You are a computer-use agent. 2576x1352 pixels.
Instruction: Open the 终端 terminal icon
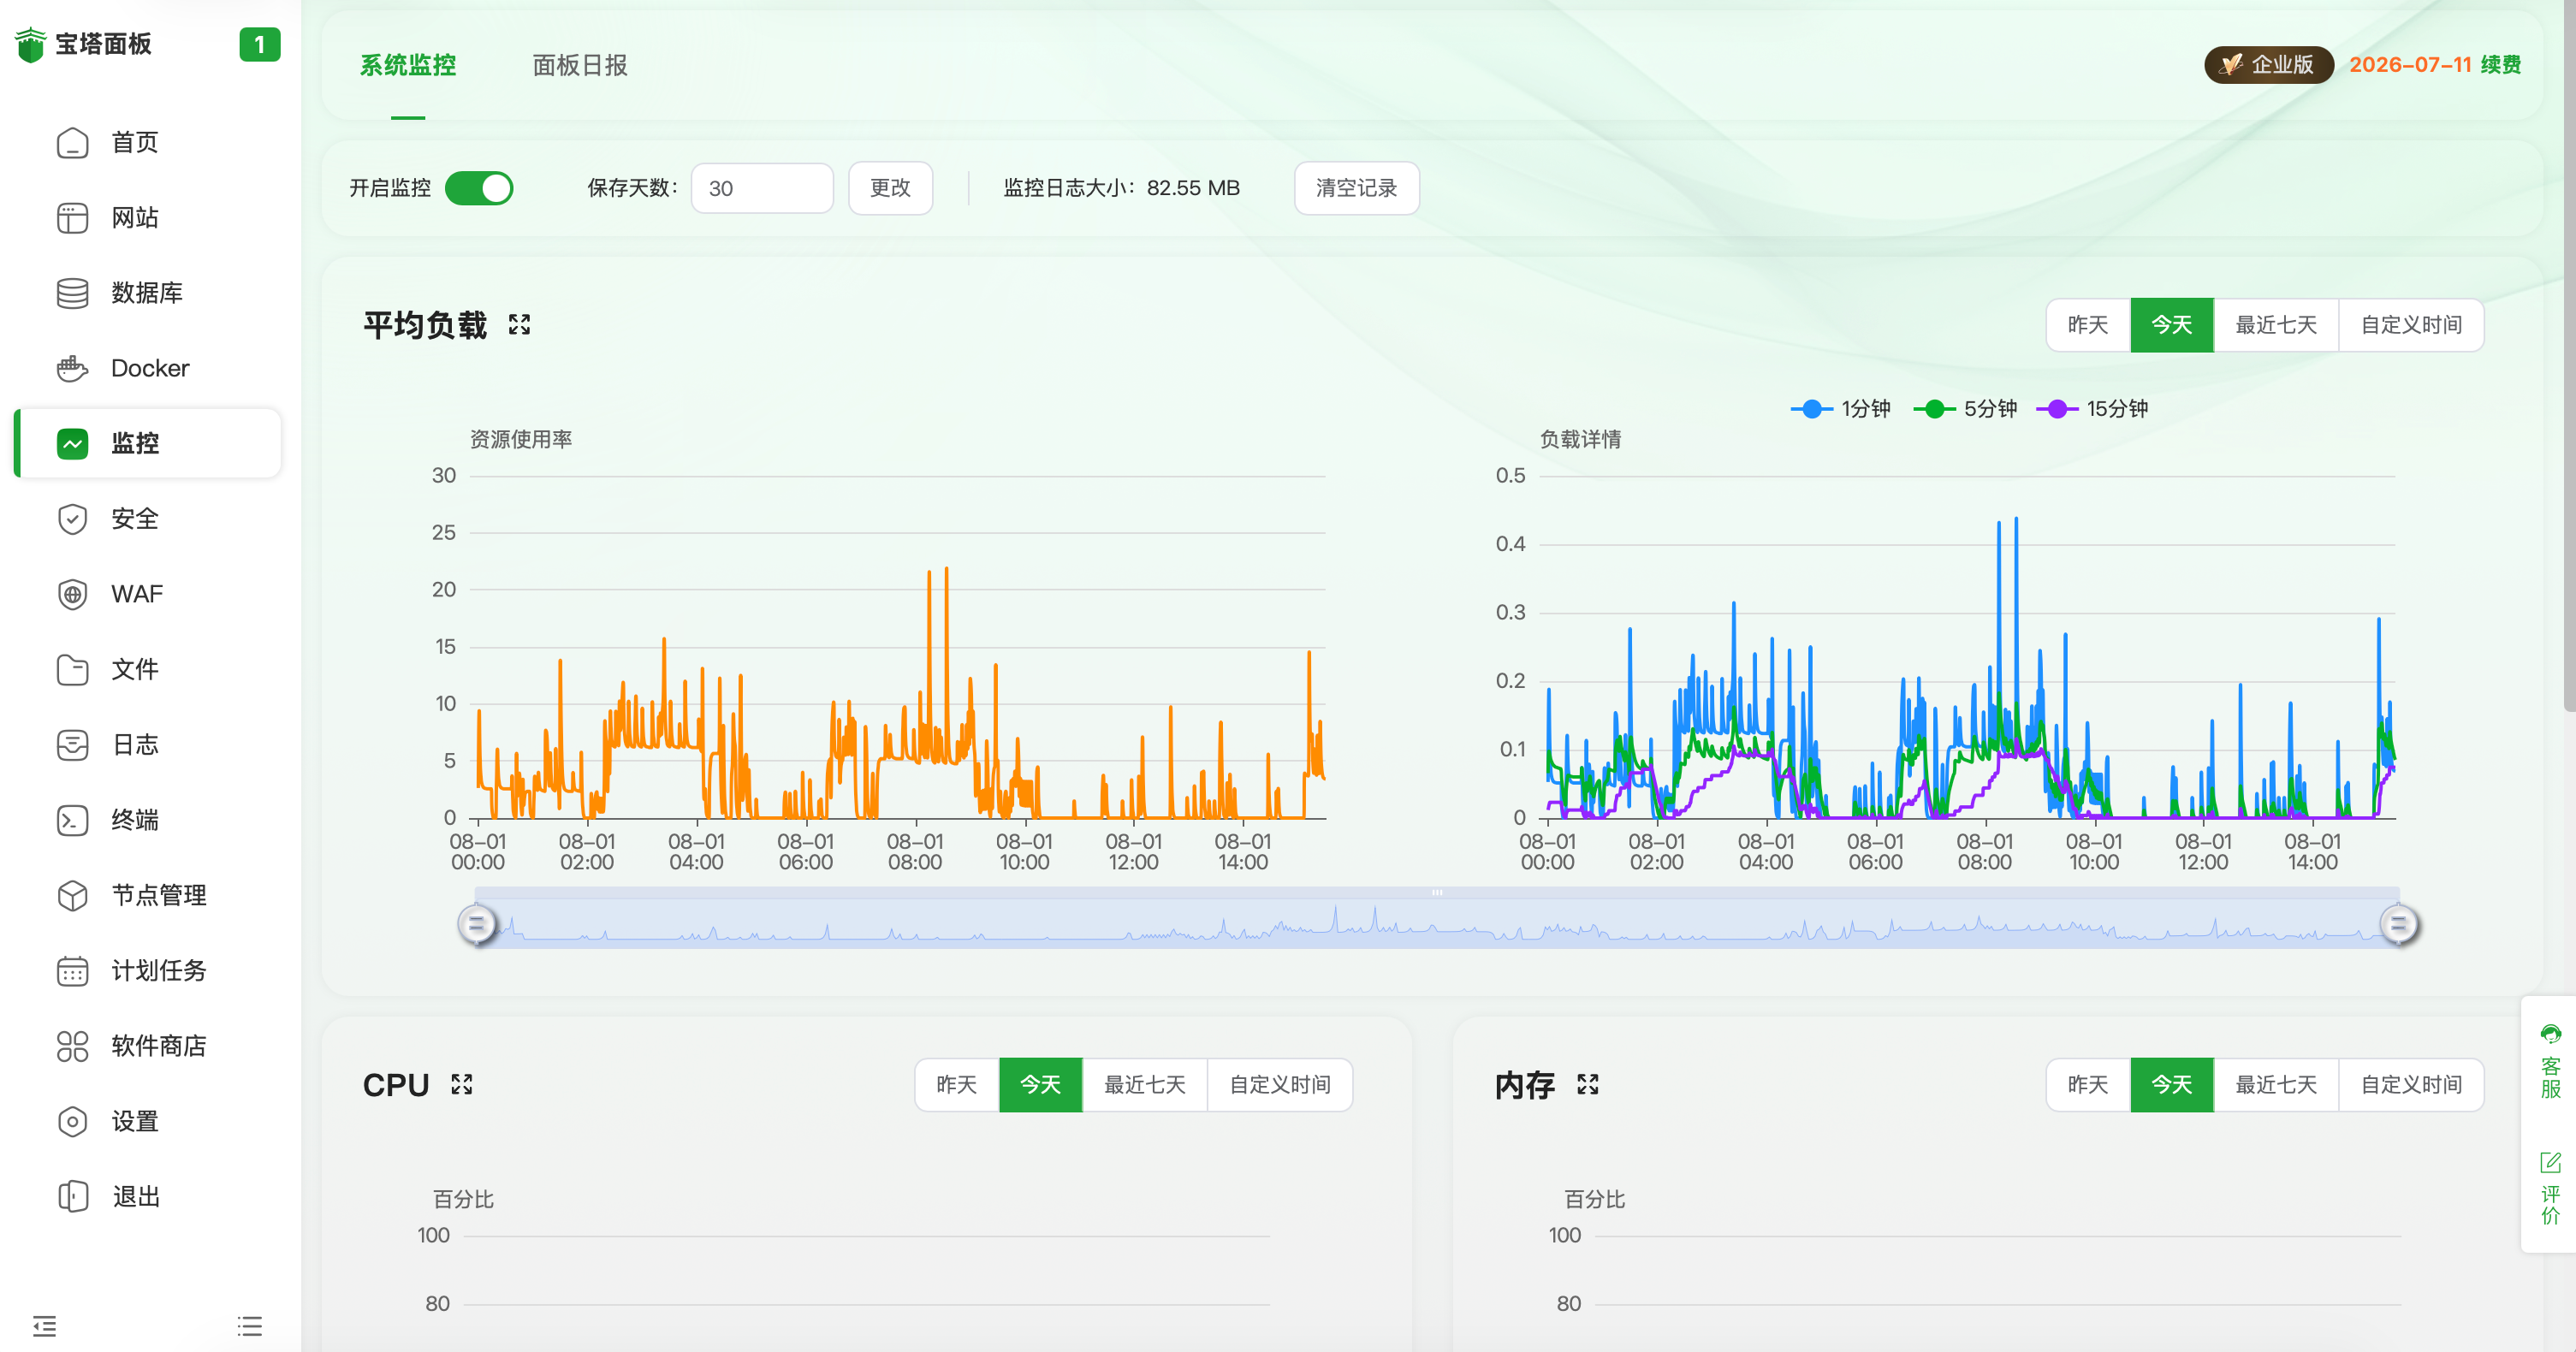tap(72, 820)
